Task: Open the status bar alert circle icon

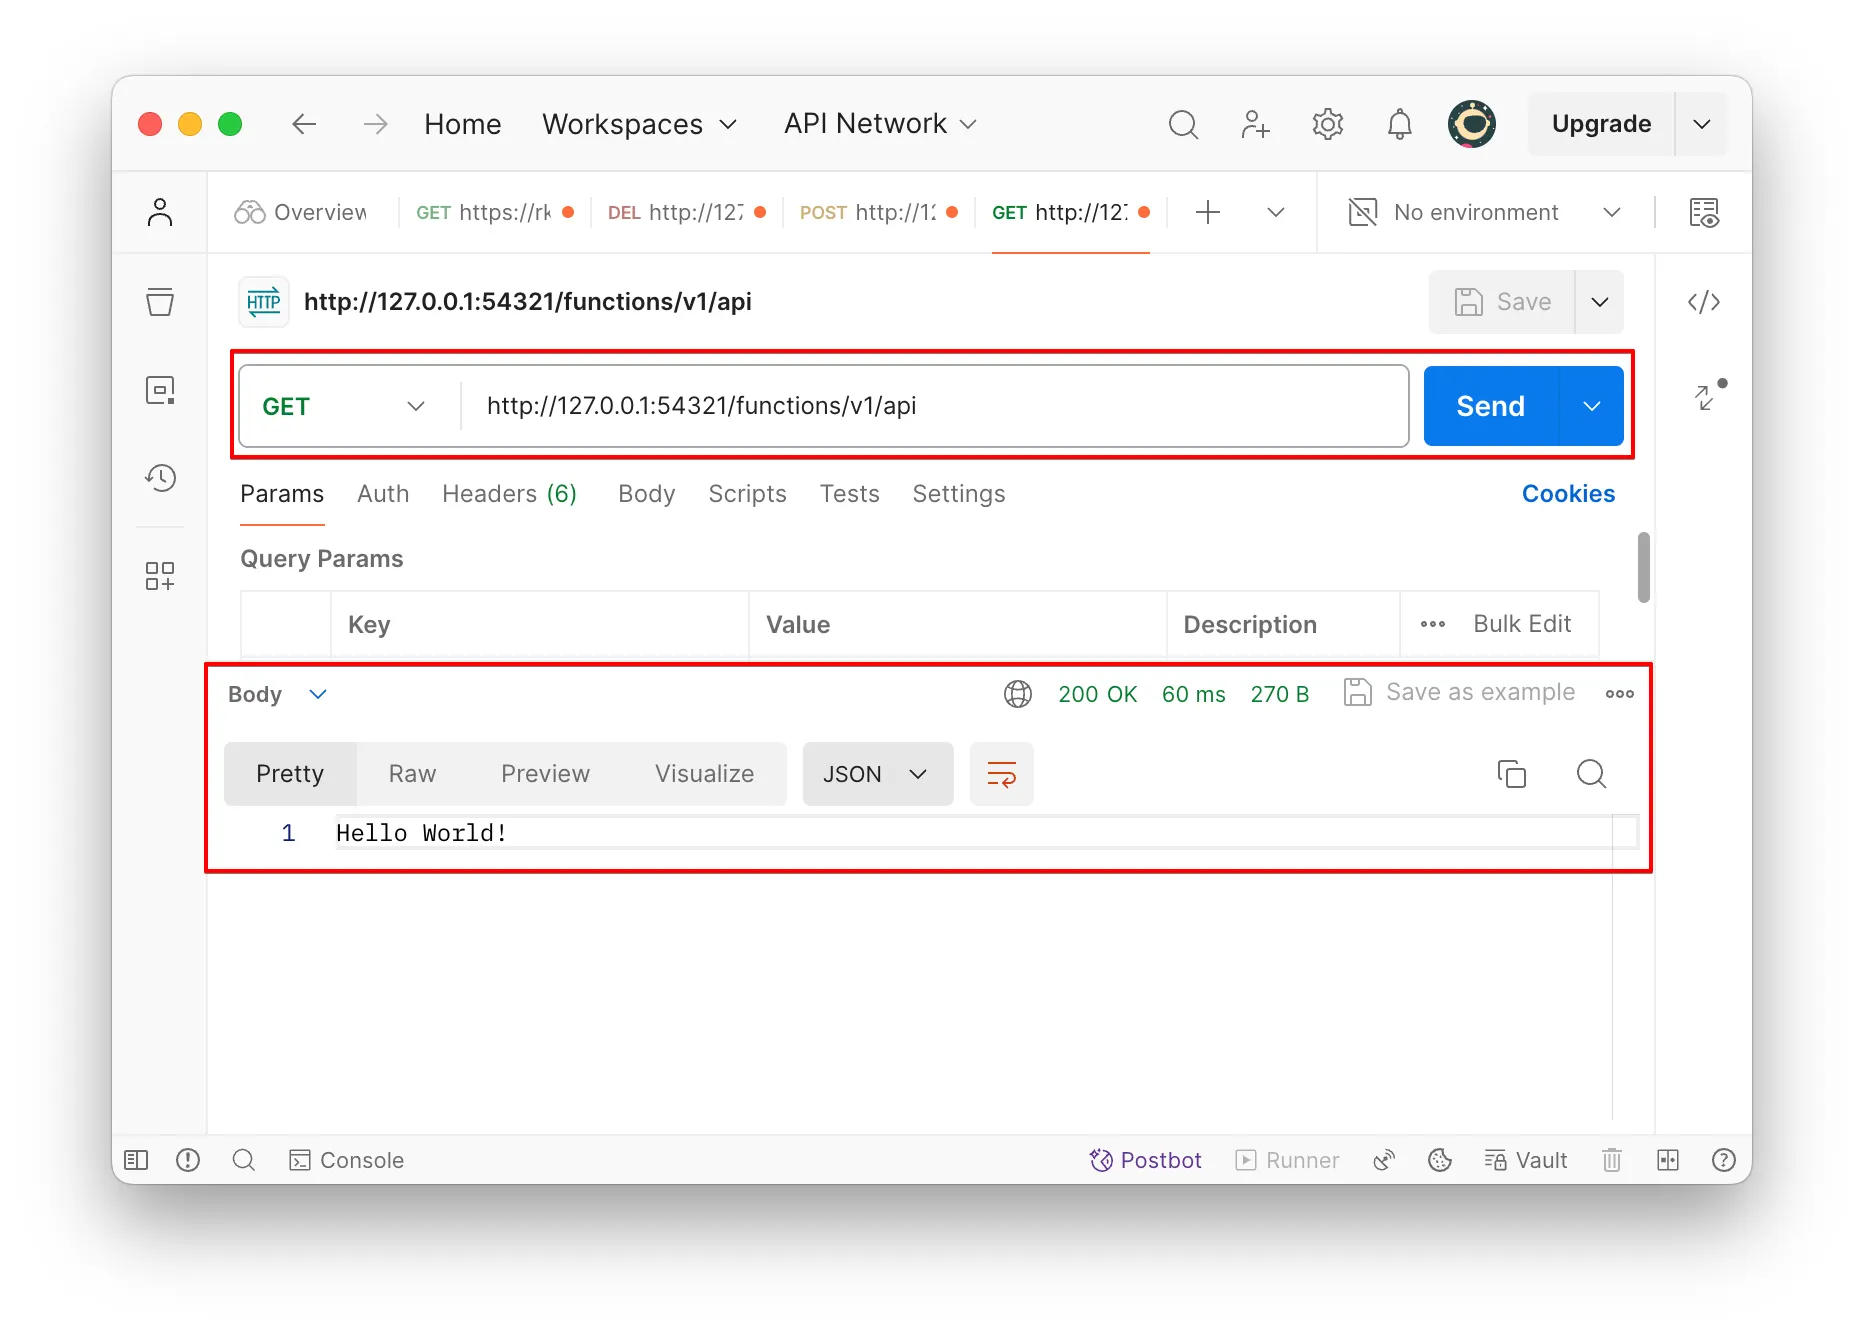Action: 188,1160
